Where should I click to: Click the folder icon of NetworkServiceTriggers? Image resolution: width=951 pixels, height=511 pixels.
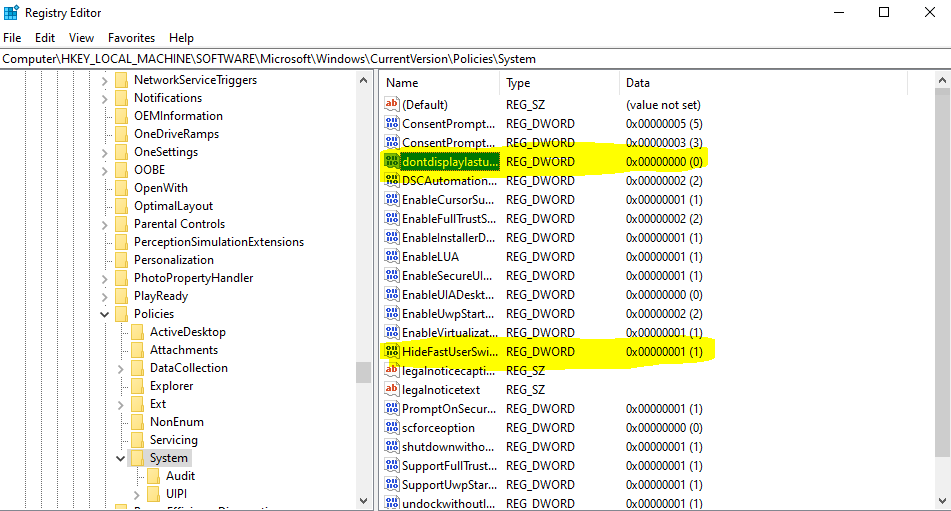[x=121, y=80]
